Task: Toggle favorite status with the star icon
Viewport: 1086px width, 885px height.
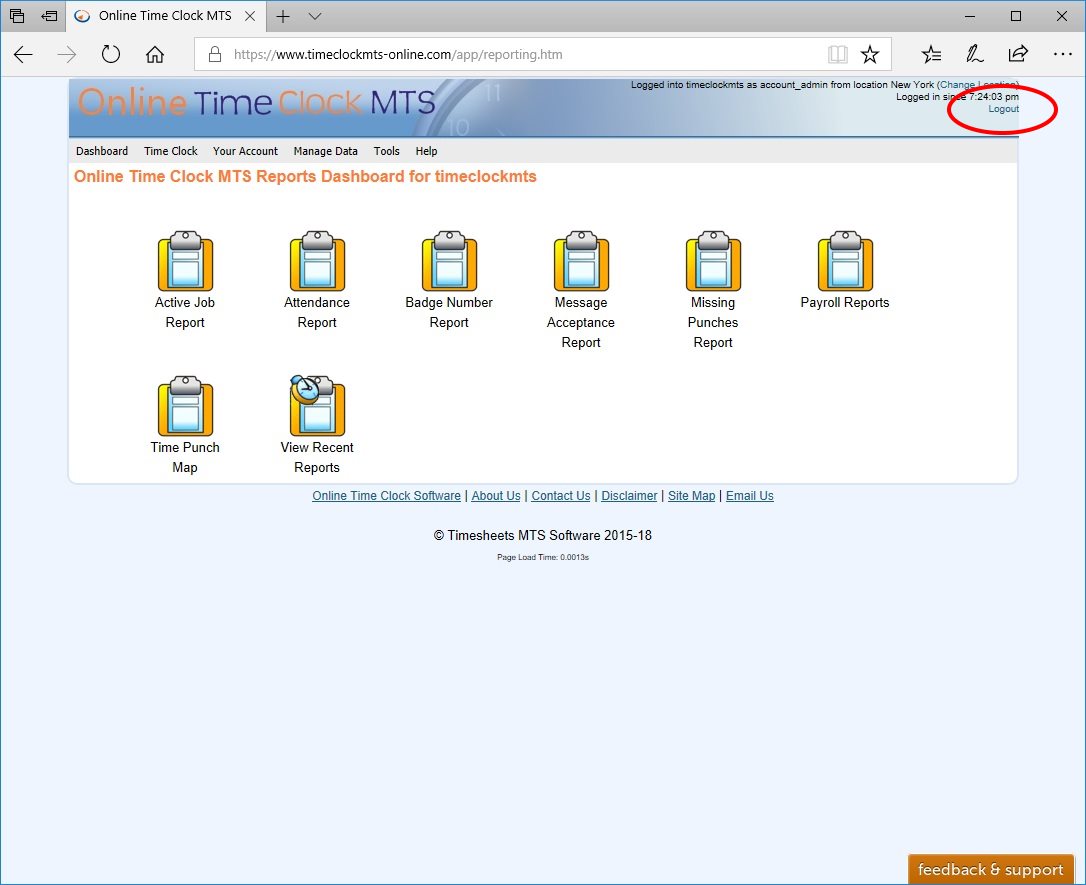Action: point(871,54)
